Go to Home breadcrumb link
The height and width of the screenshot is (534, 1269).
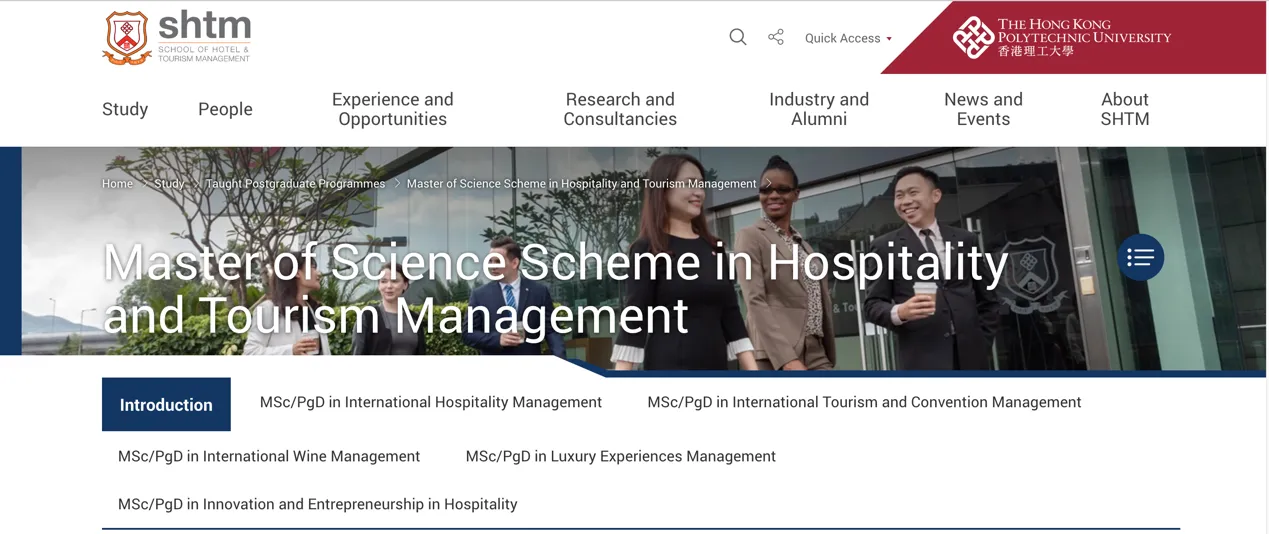click(117, 184)
